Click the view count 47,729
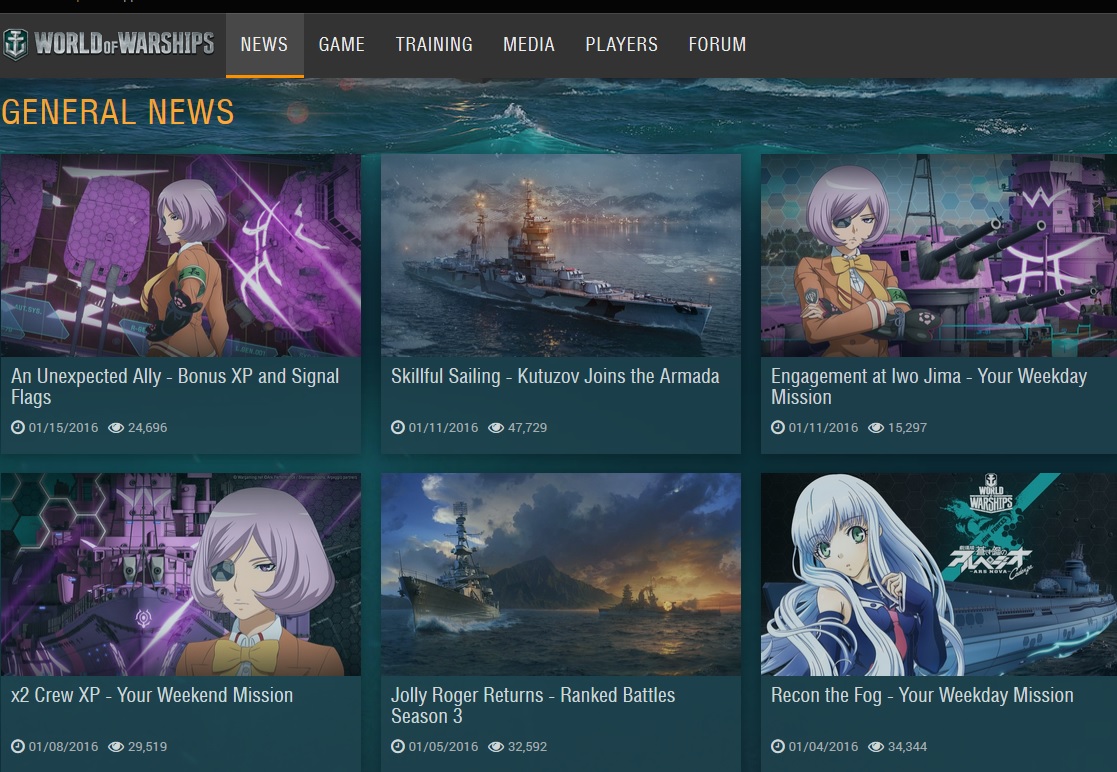 527,427
